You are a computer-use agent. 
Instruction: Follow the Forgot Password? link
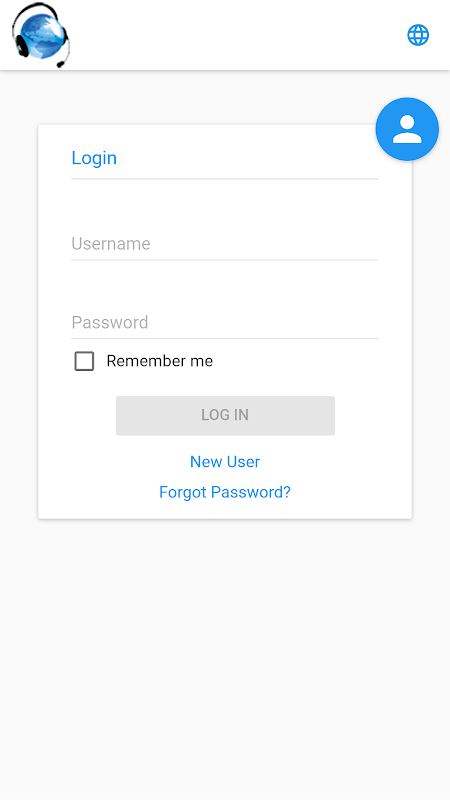[x=224, y=492]
